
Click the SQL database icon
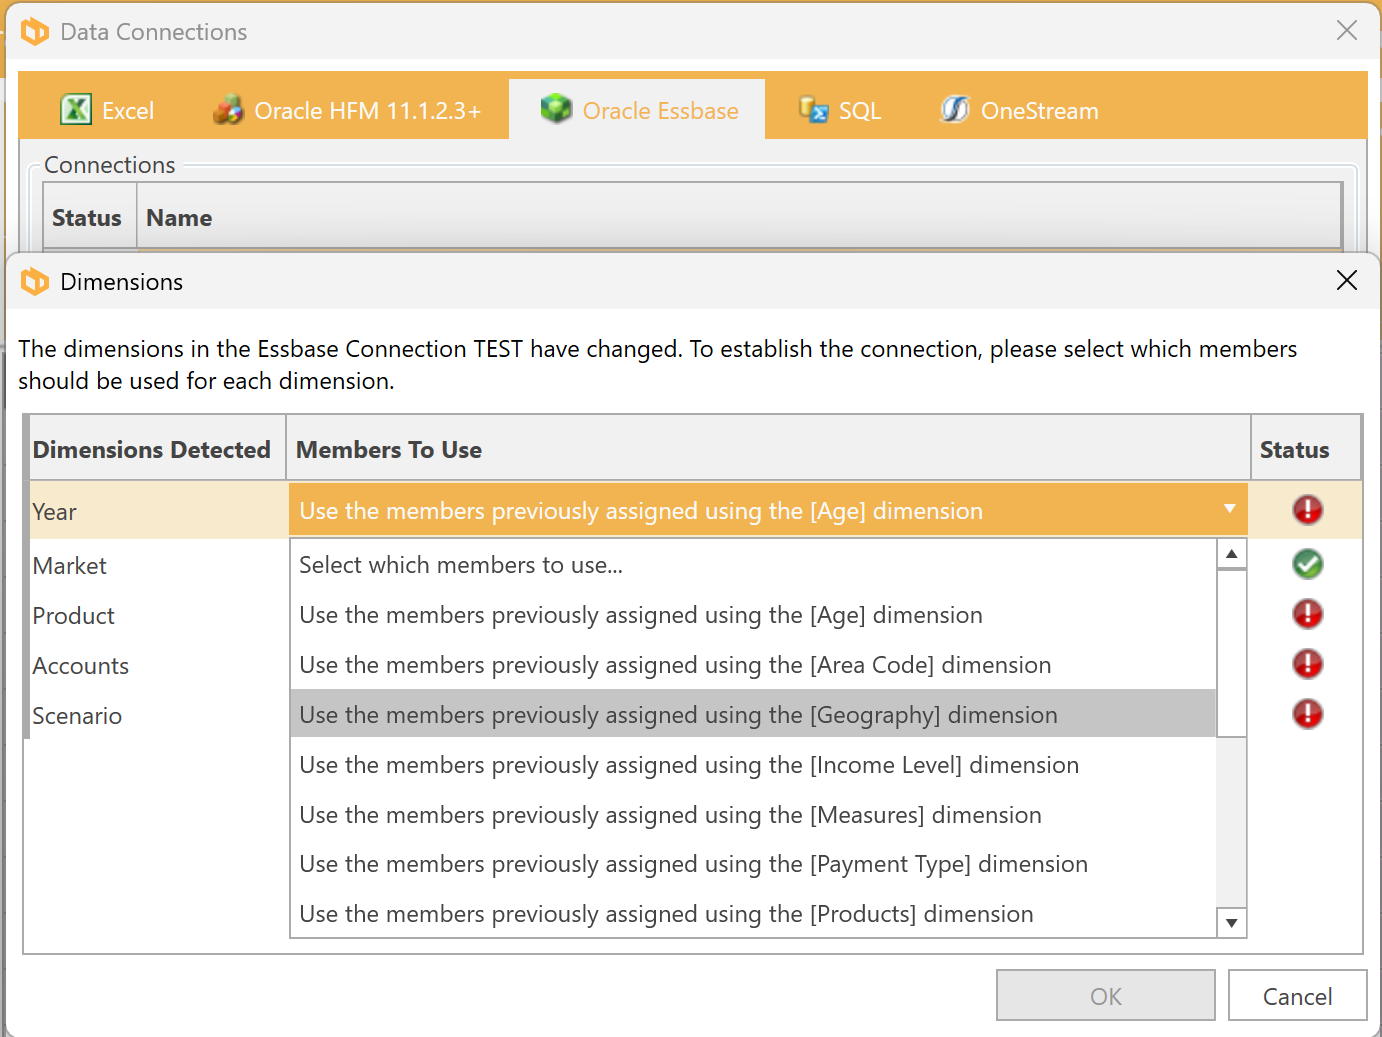pos(813,109)
